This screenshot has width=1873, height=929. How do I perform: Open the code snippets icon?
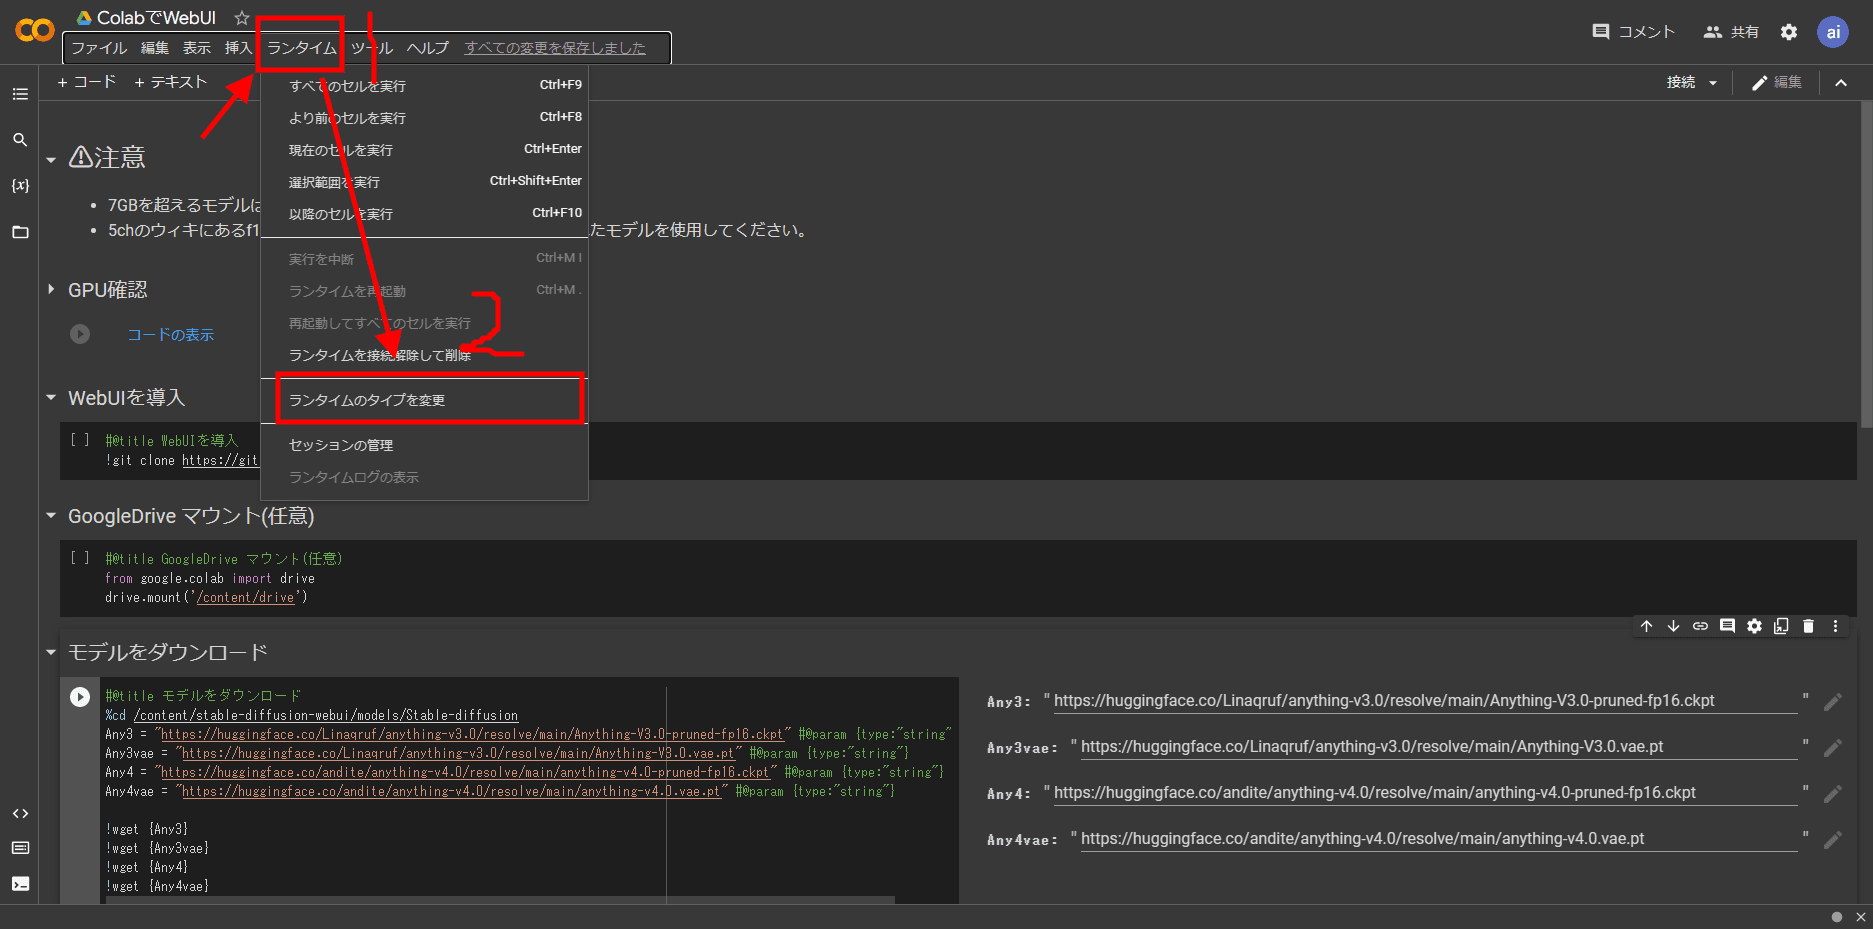coord(20,813)
